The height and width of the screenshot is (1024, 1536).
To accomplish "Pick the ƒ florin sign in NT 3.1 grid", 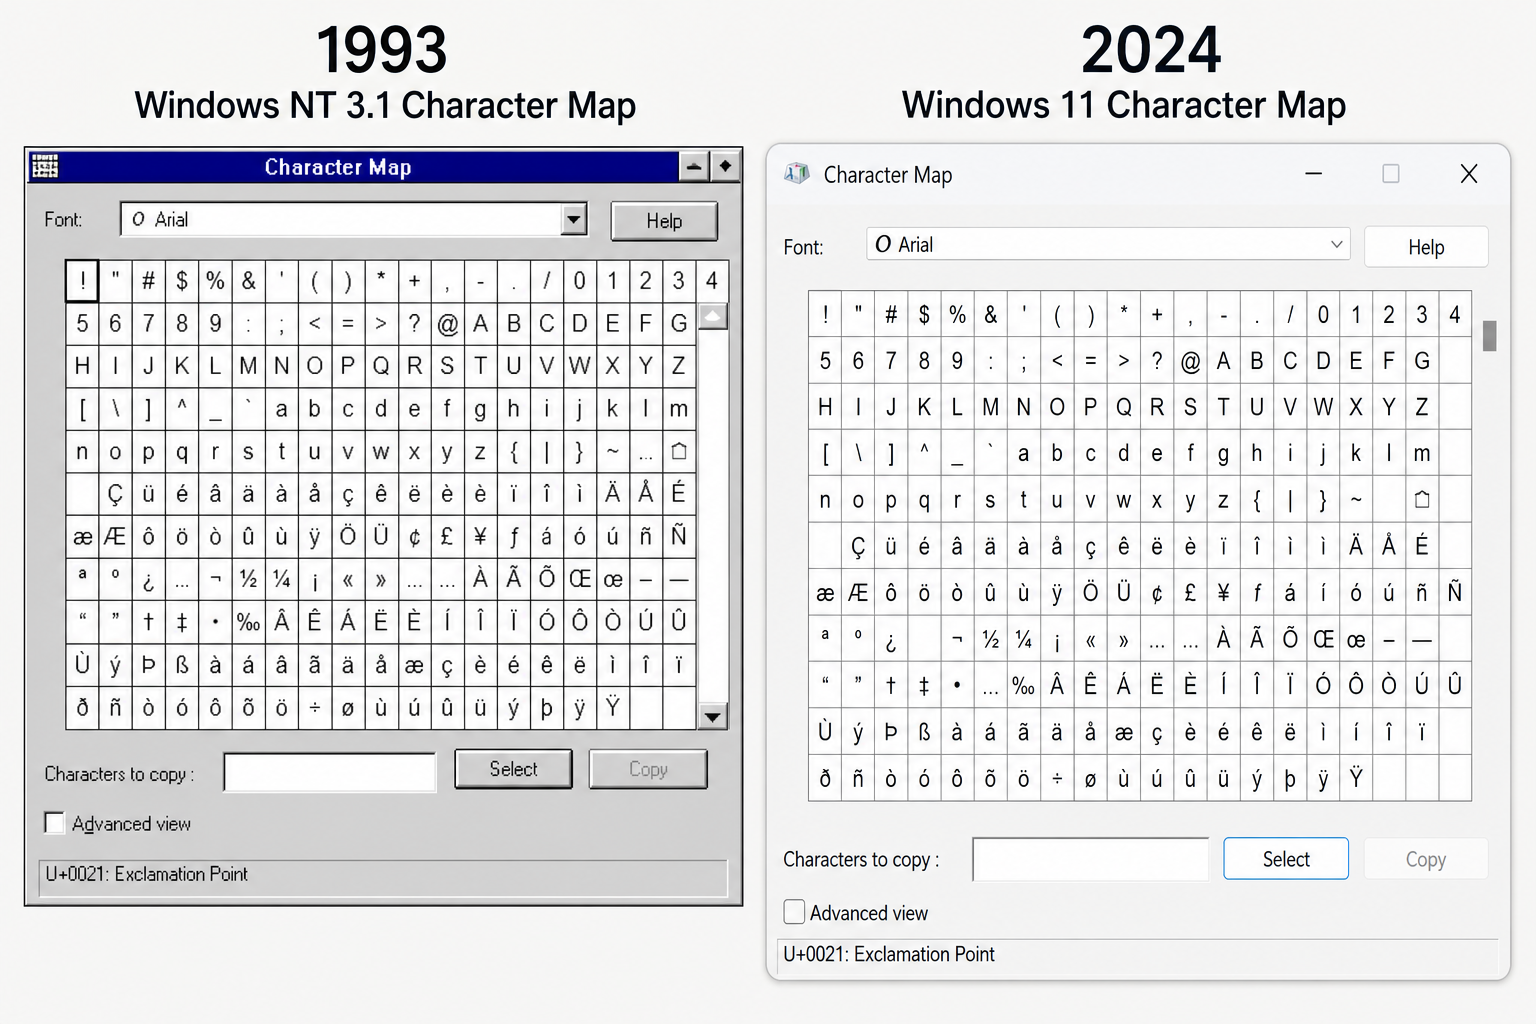I will point(514,536).
